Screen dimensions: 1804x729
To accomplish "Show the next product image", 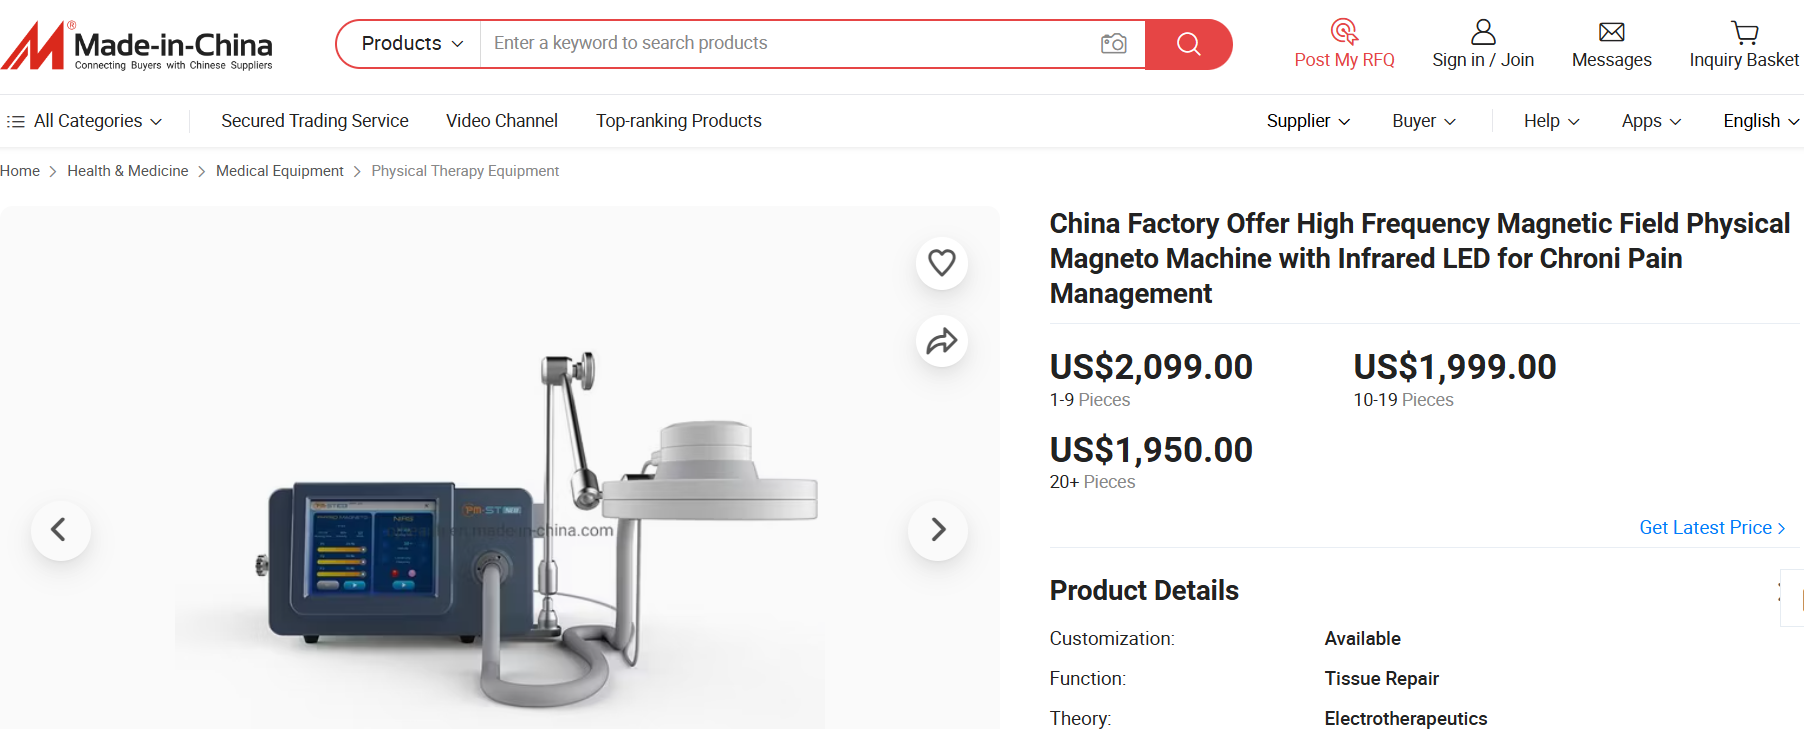I will [938, 530].
